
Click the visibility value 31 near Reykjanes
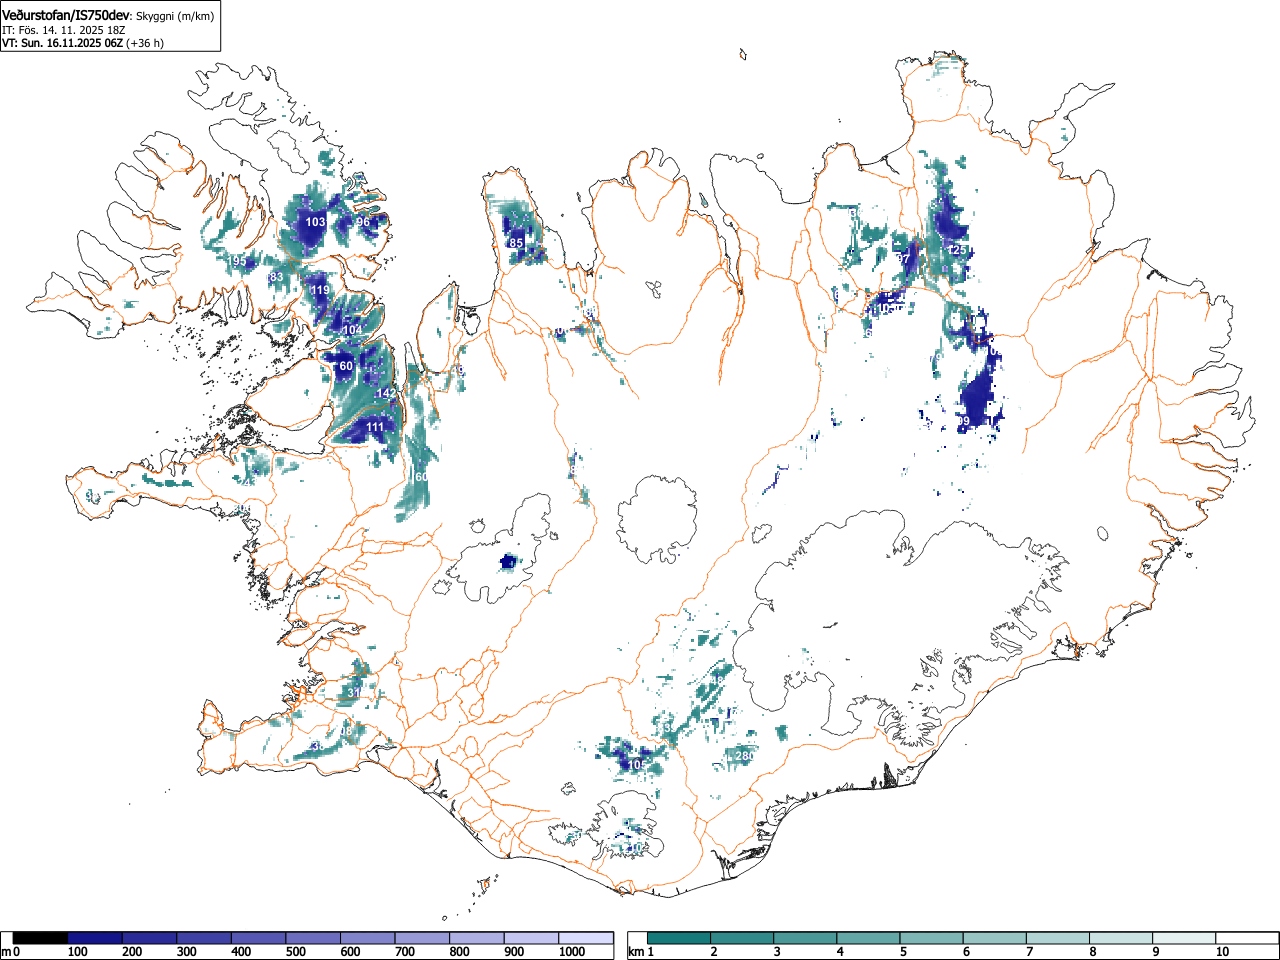tap(353, 692)
